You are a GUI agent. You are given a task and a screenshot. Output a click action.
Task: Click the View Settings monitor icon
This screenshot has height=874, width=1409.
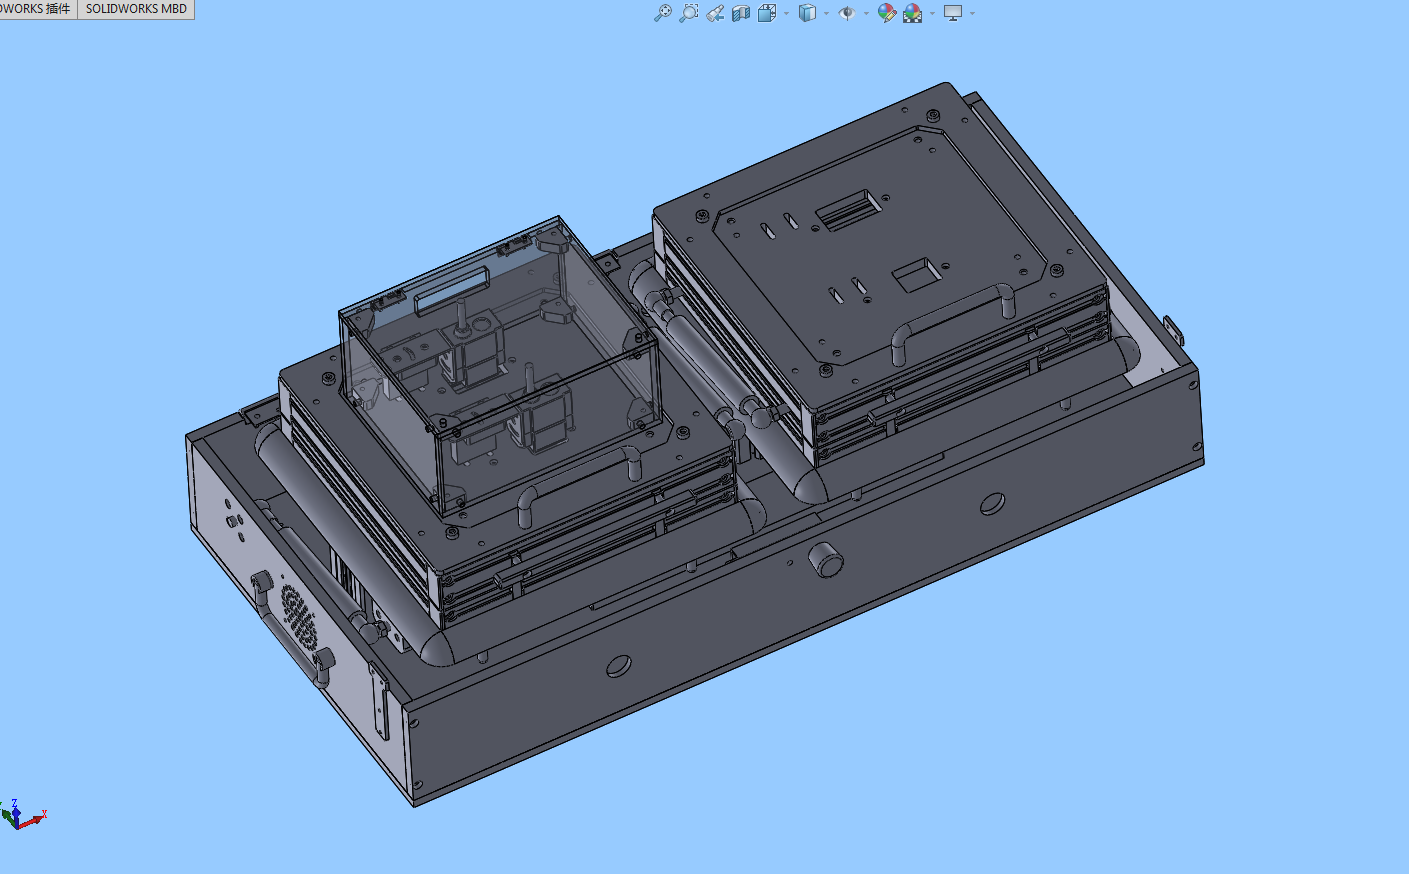tap(953, 13)
